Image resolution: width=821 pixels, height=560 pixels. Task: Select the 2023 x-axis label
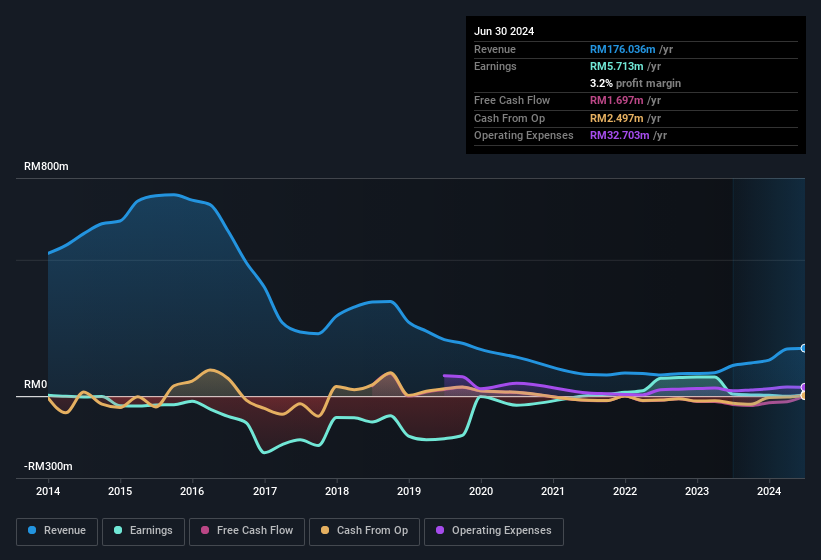pyautogui.click(x=697, y=491)
